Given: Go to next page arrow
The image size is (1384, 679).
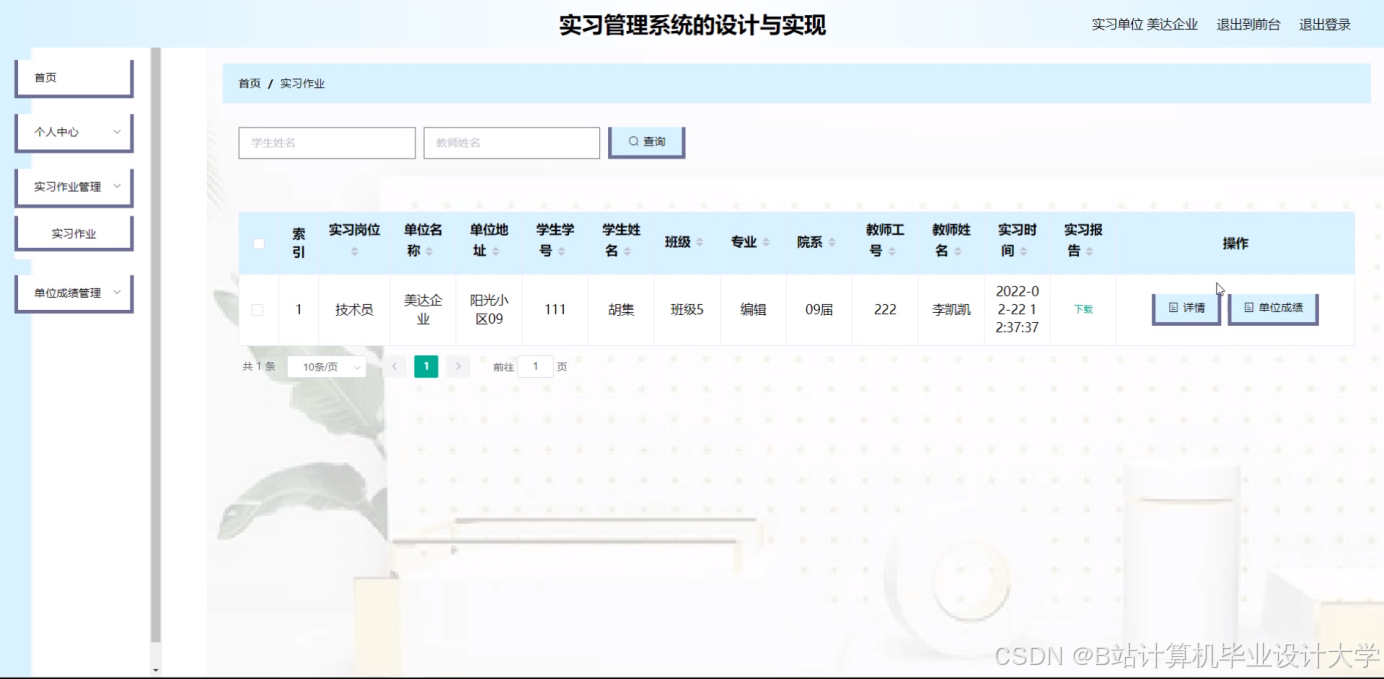Looking at the screenshot, I should tap(458, 367).
